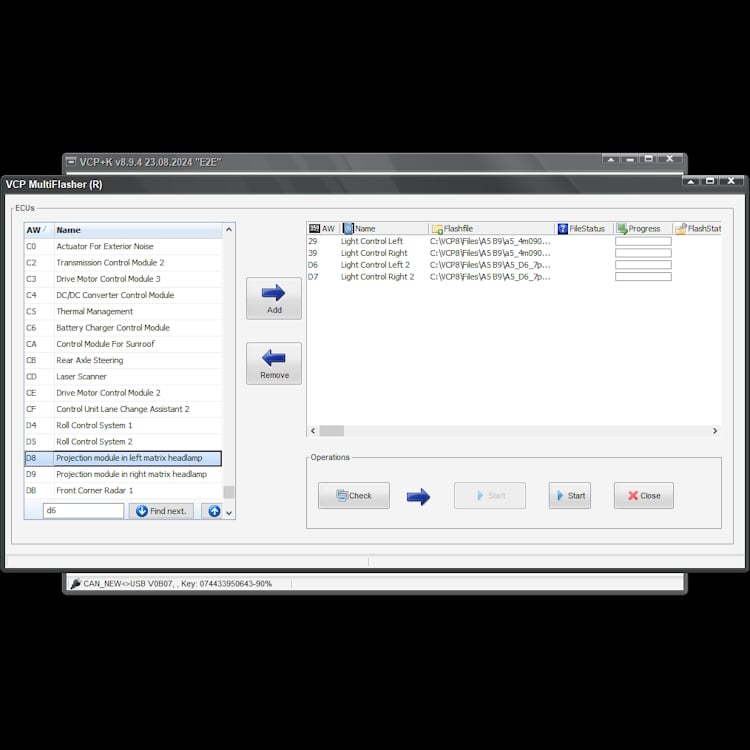Screen dimensions: 750x750
Task: Roll up the VCP+K background window
Action: coord(611,159)
